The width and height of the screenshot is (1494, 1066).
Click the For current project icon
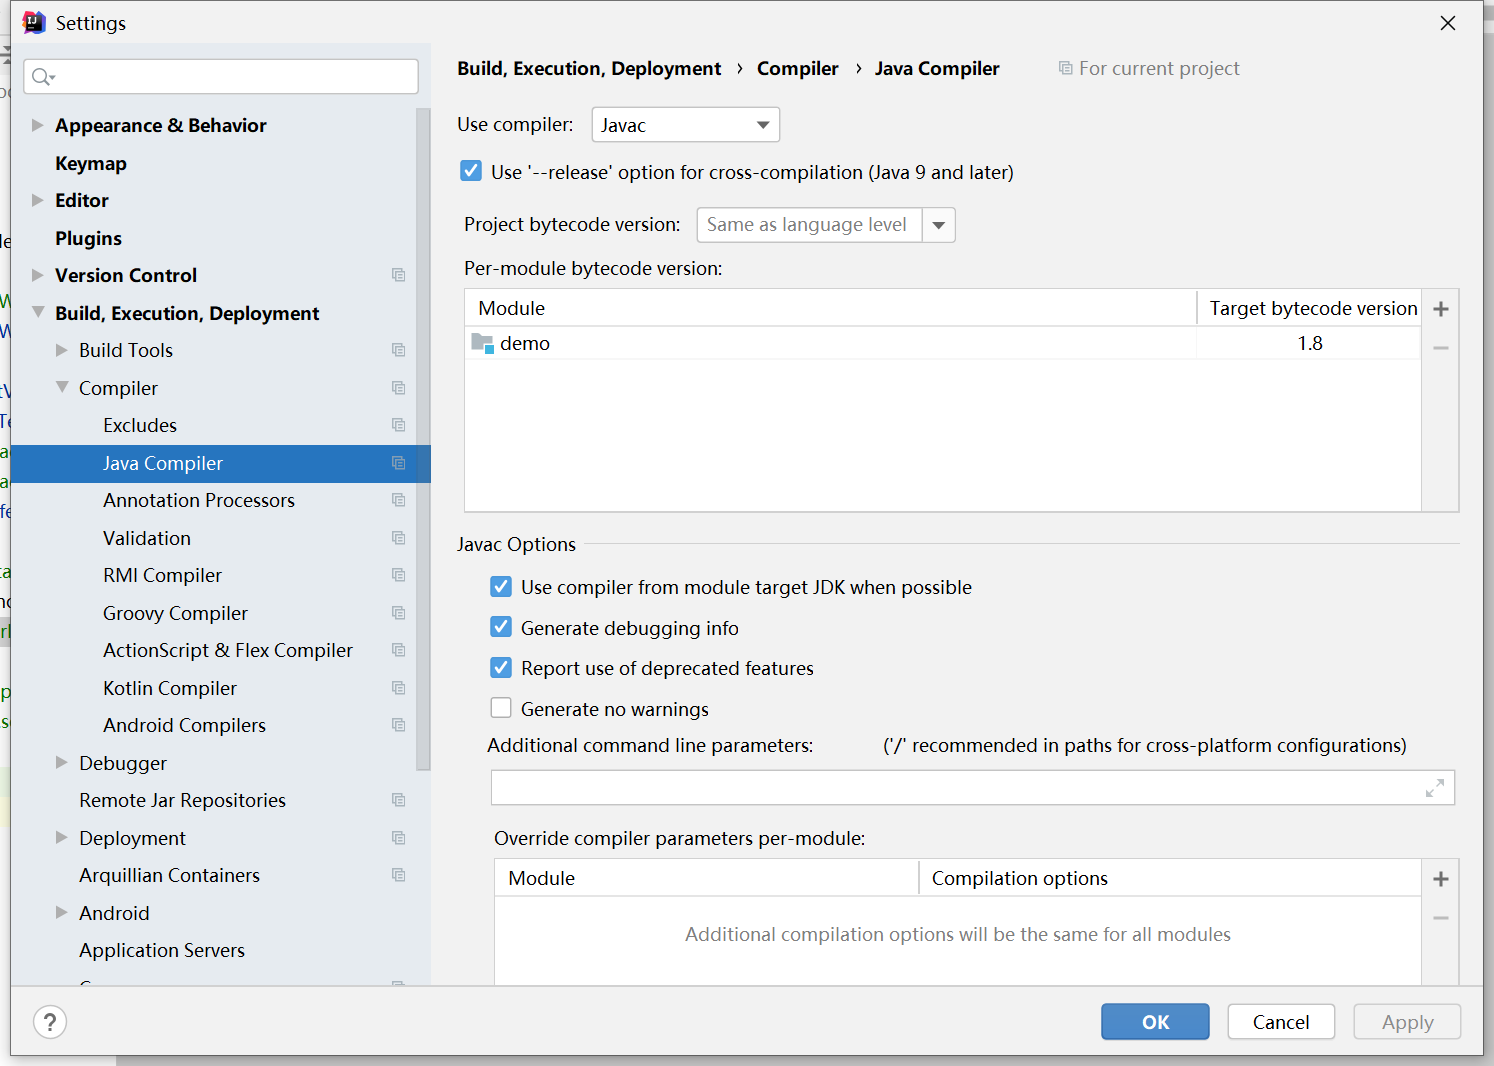(1065, 68)
